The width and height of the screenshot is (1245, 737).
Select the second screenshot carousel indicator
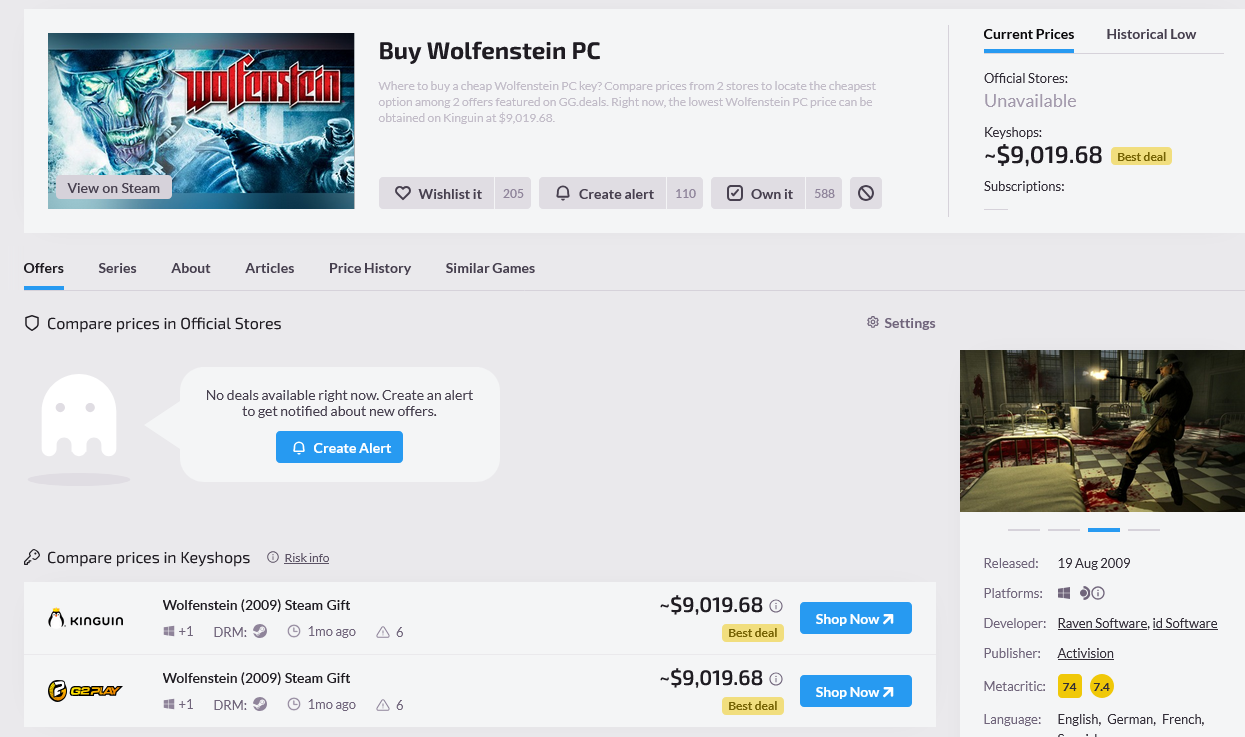[x=1064, y=529]
